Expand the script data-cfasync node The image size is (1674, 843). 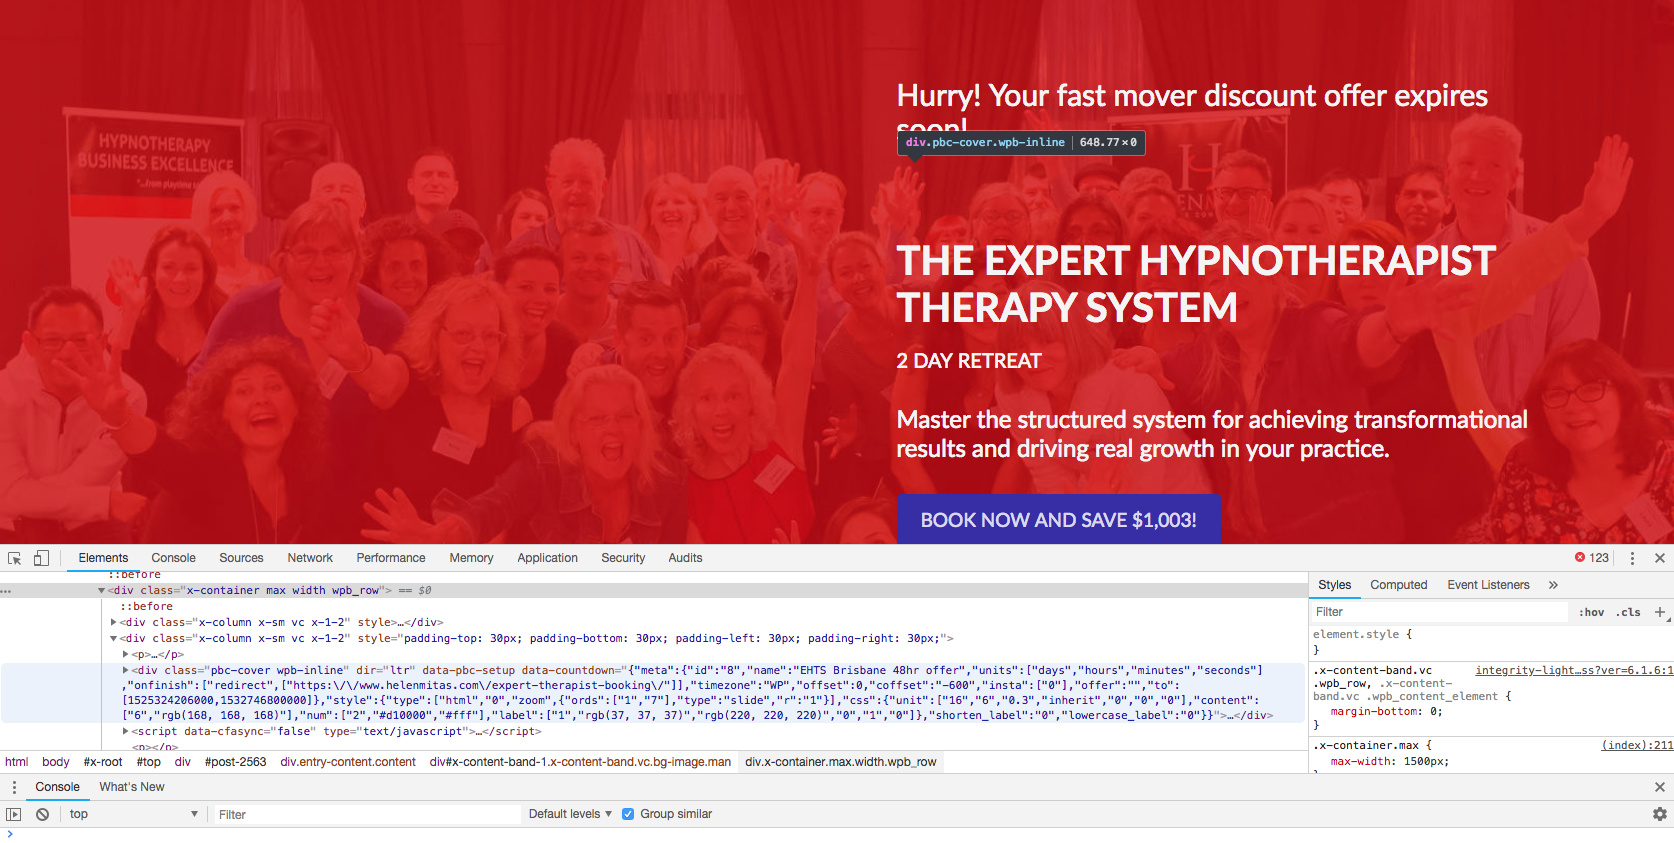click(125, 731)
